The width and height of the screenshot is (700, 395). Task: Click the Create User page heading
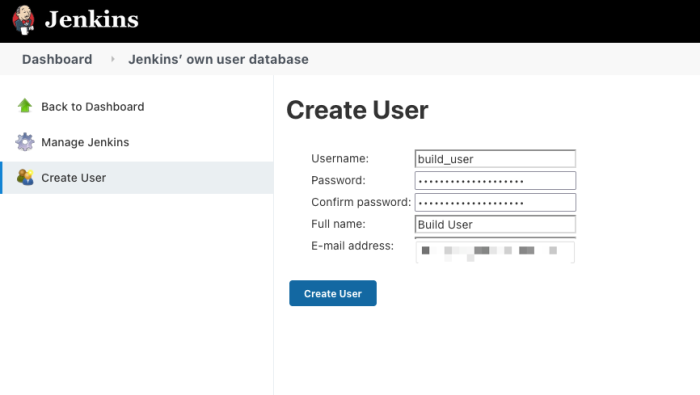coord(357,110)
